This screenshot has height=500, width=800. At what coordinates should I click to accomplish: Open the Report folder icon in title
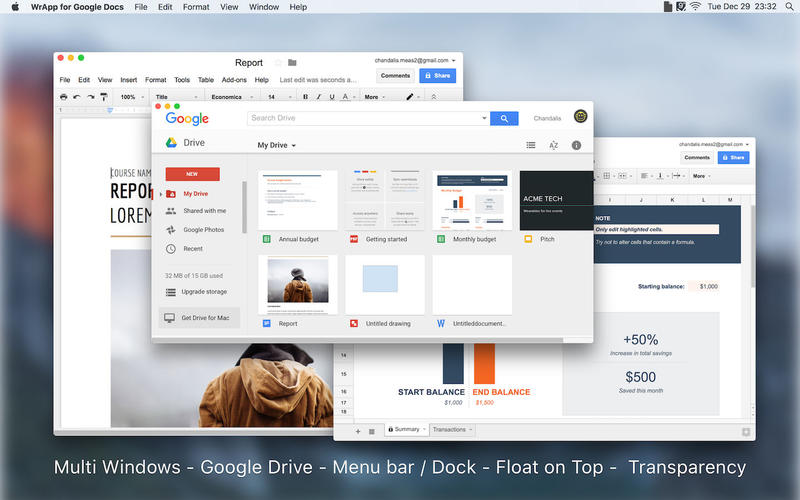292,63
